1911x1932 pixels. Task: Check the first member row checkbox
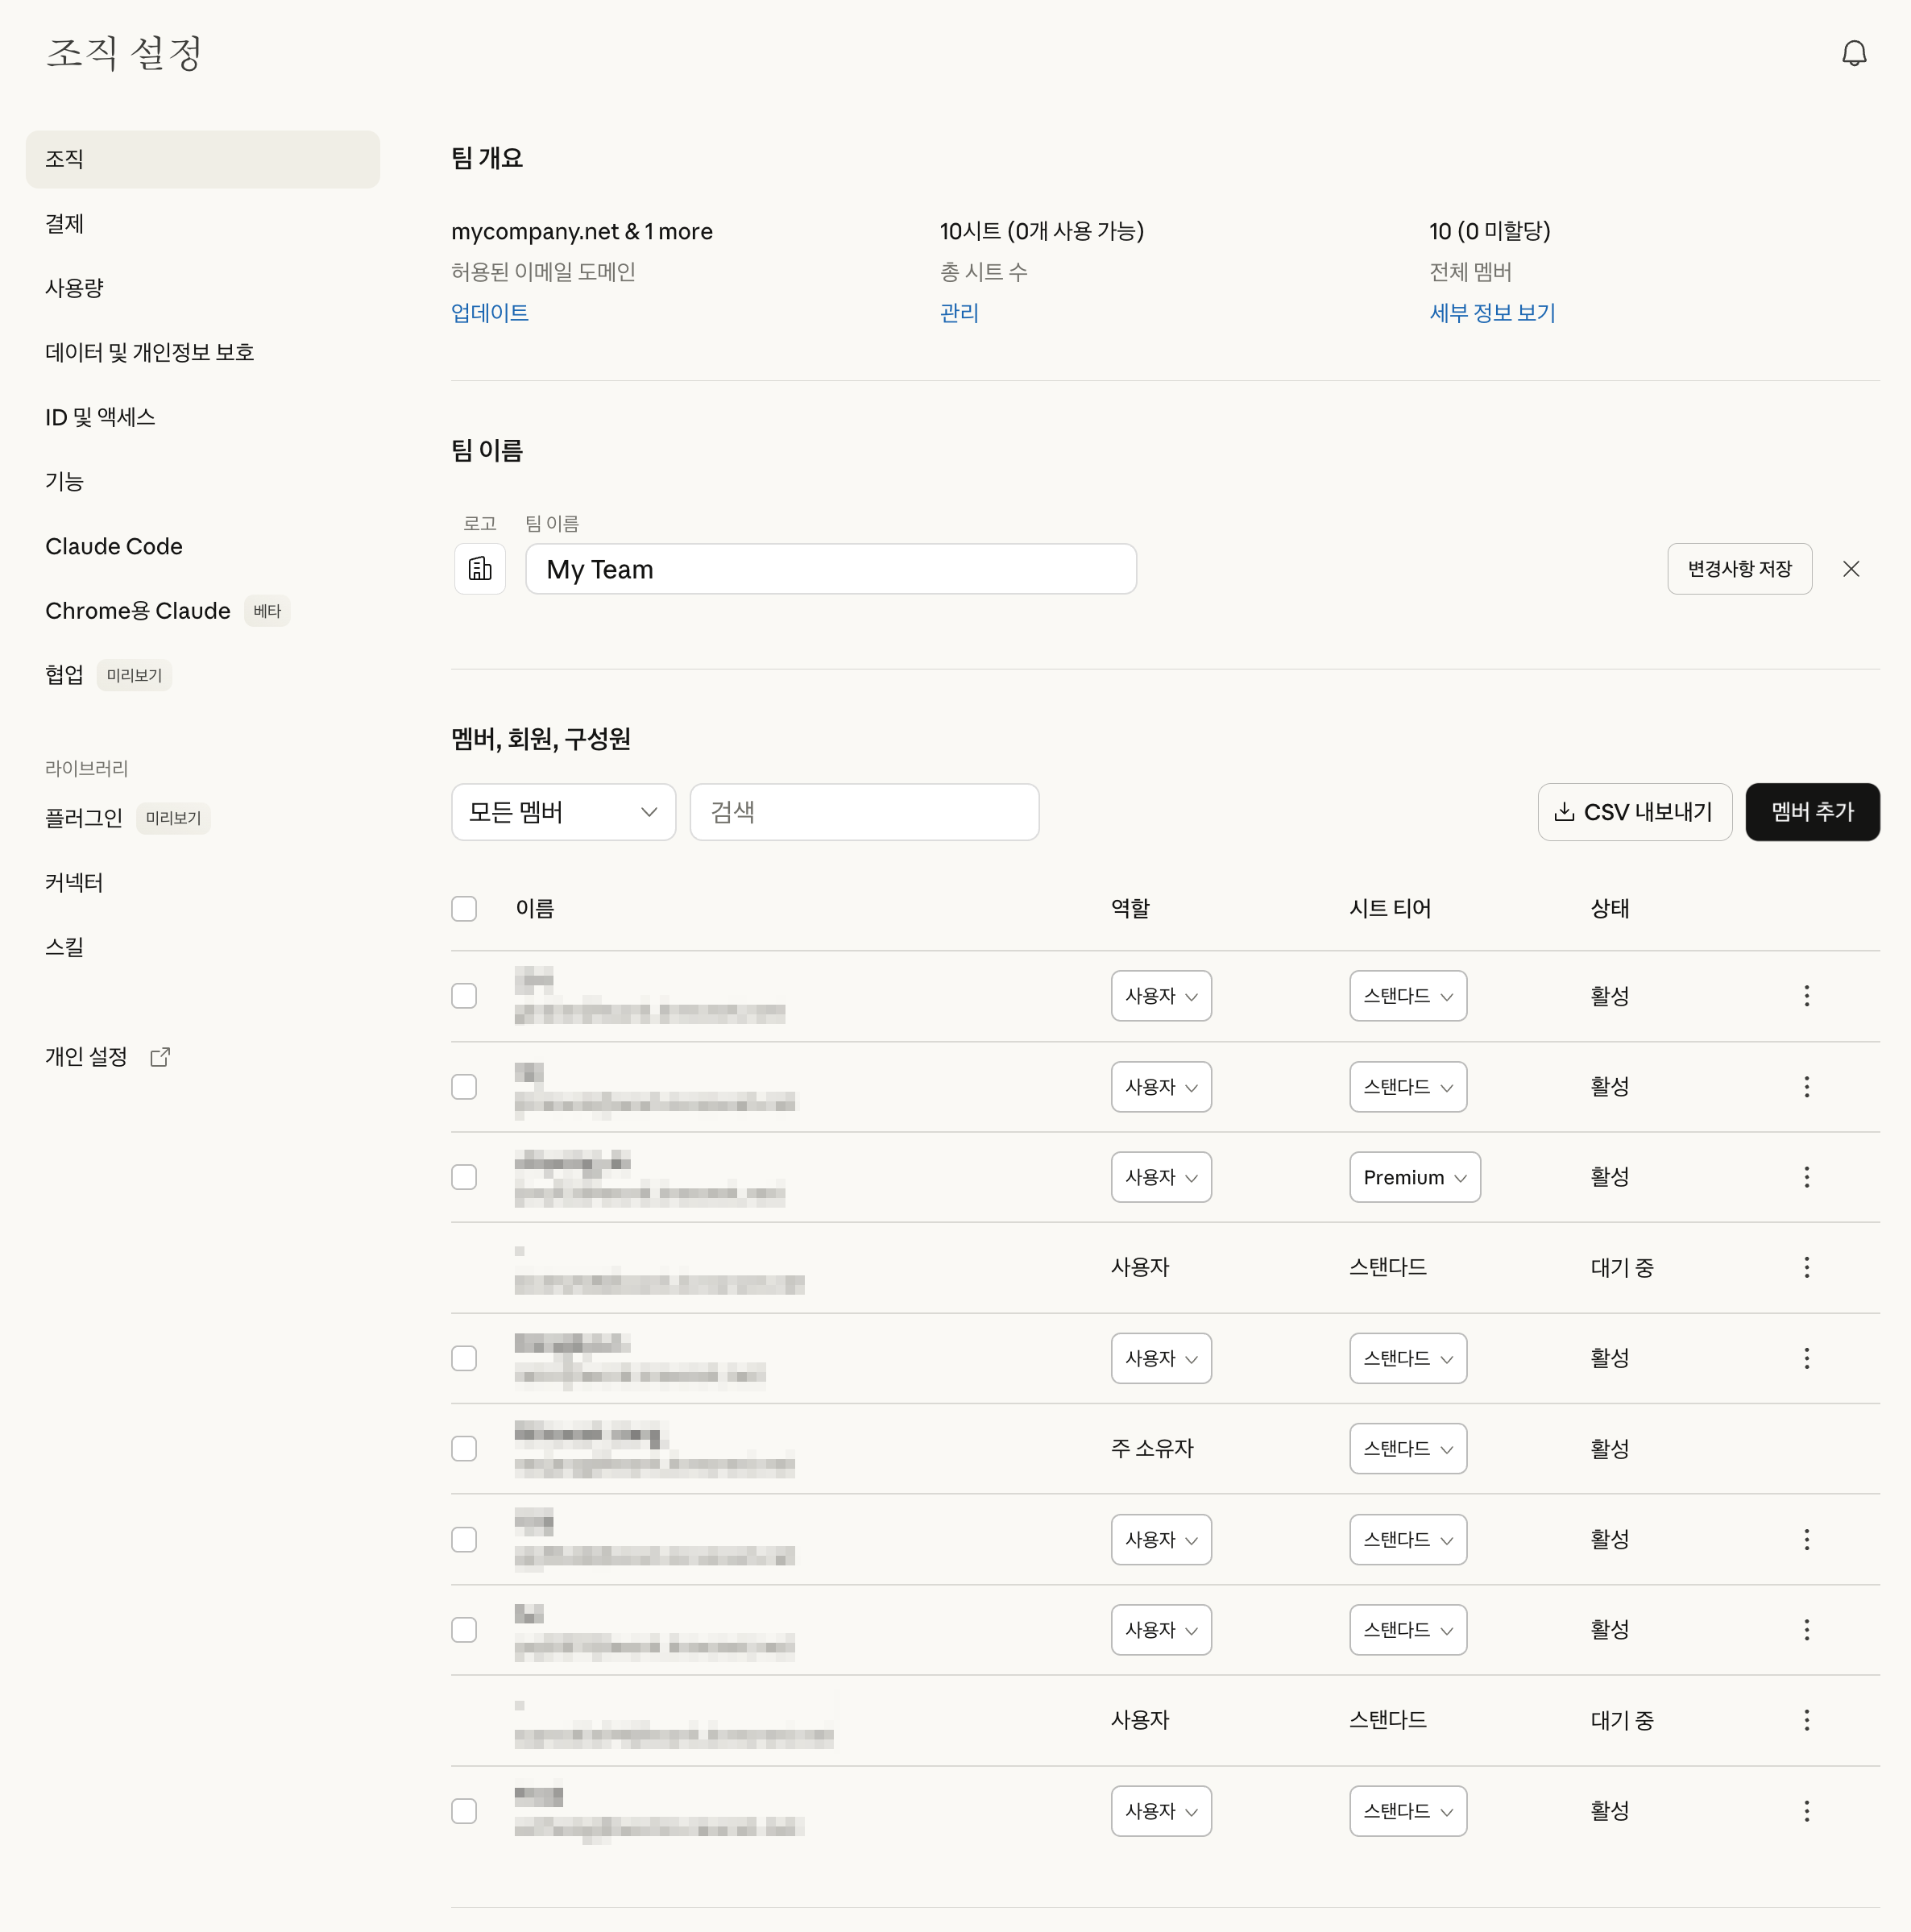[x=464, y=996]
